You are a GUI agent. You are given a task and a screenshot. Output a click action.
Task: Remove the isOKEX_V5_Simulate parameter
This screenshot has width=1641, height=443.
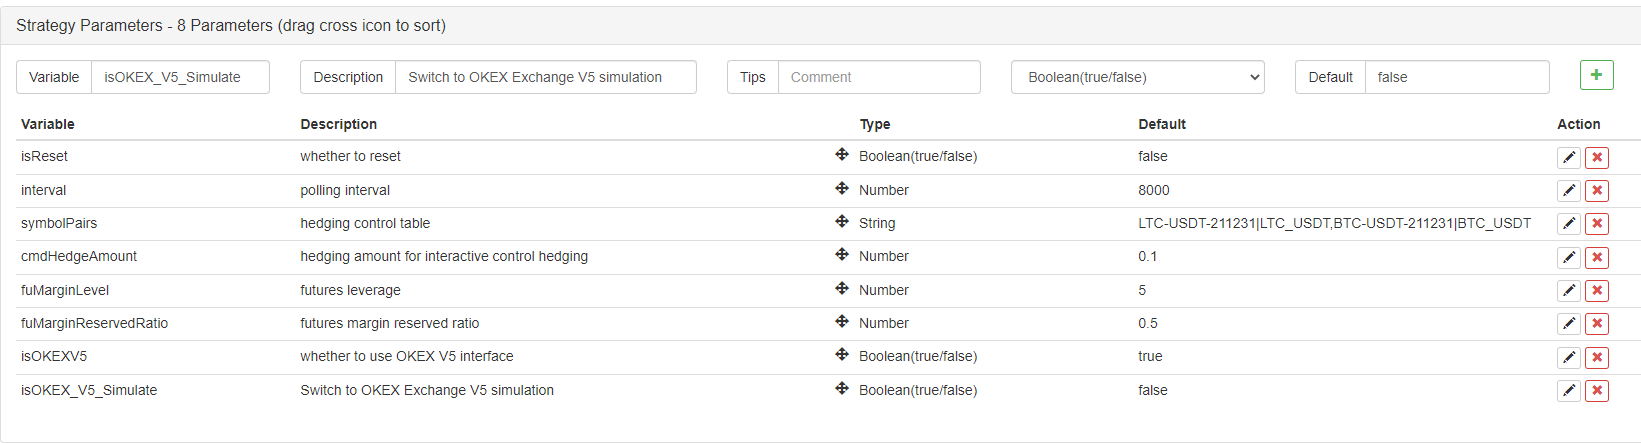pyautogui.click(x=1597, y=391)
